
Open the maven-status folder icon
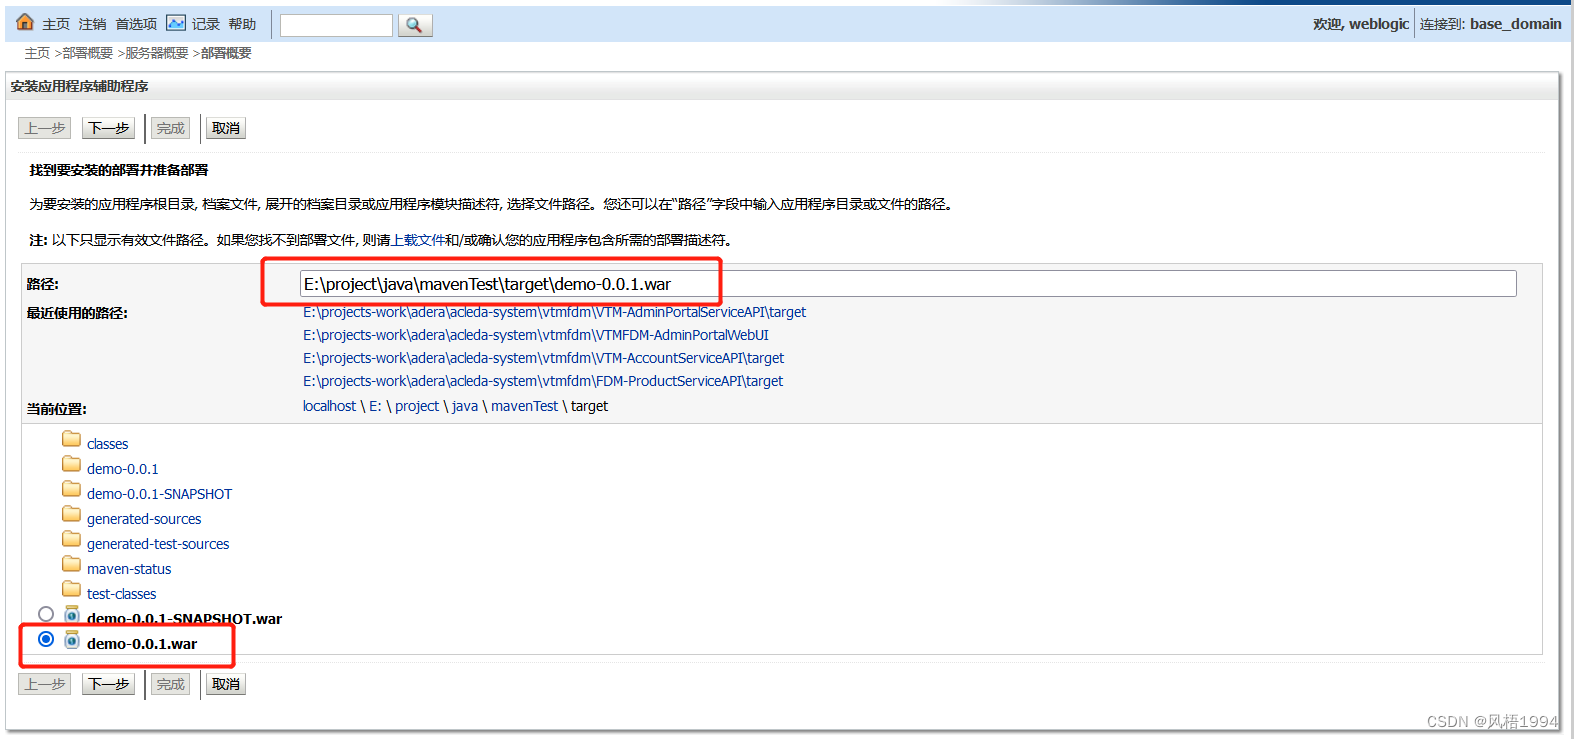coord(71,564)
